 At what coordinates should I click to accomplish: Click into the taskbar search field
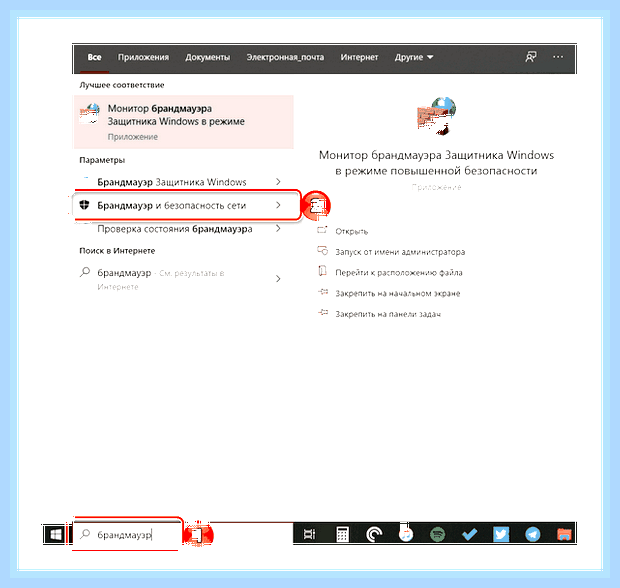click(127, 534)
